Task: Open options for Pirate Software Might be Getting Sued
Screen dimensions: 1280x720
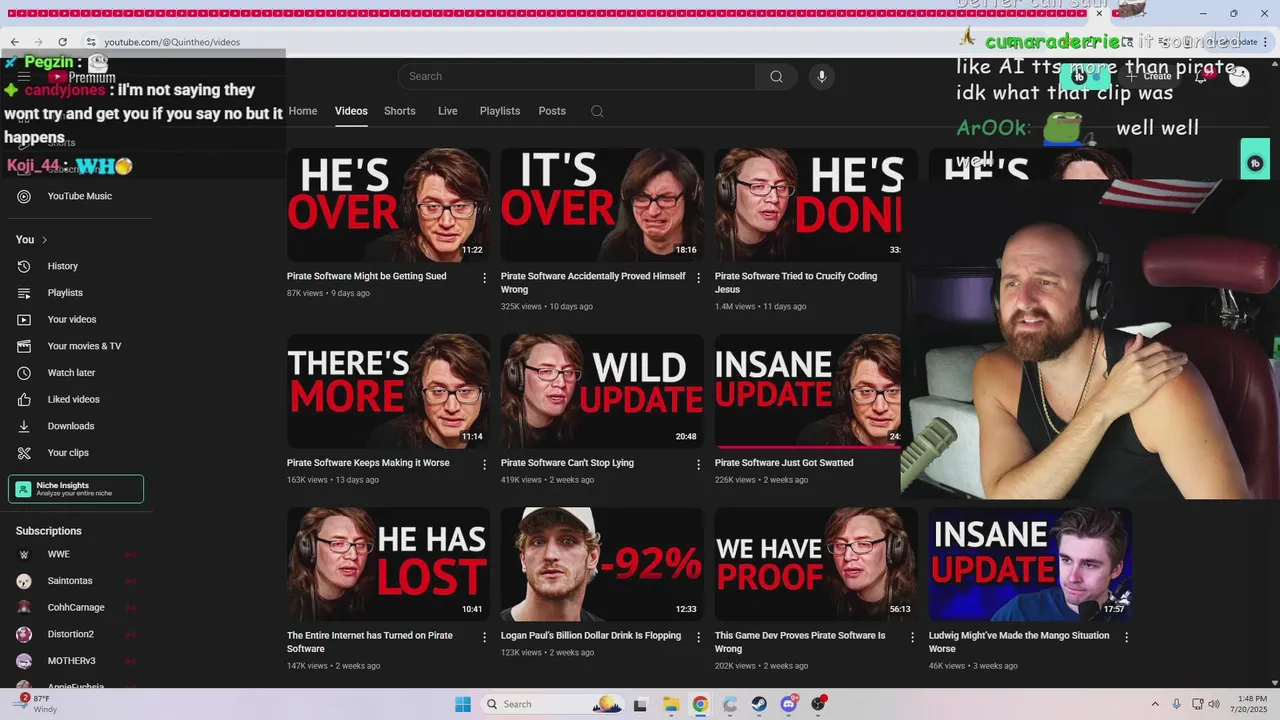Action: point(485,278)
